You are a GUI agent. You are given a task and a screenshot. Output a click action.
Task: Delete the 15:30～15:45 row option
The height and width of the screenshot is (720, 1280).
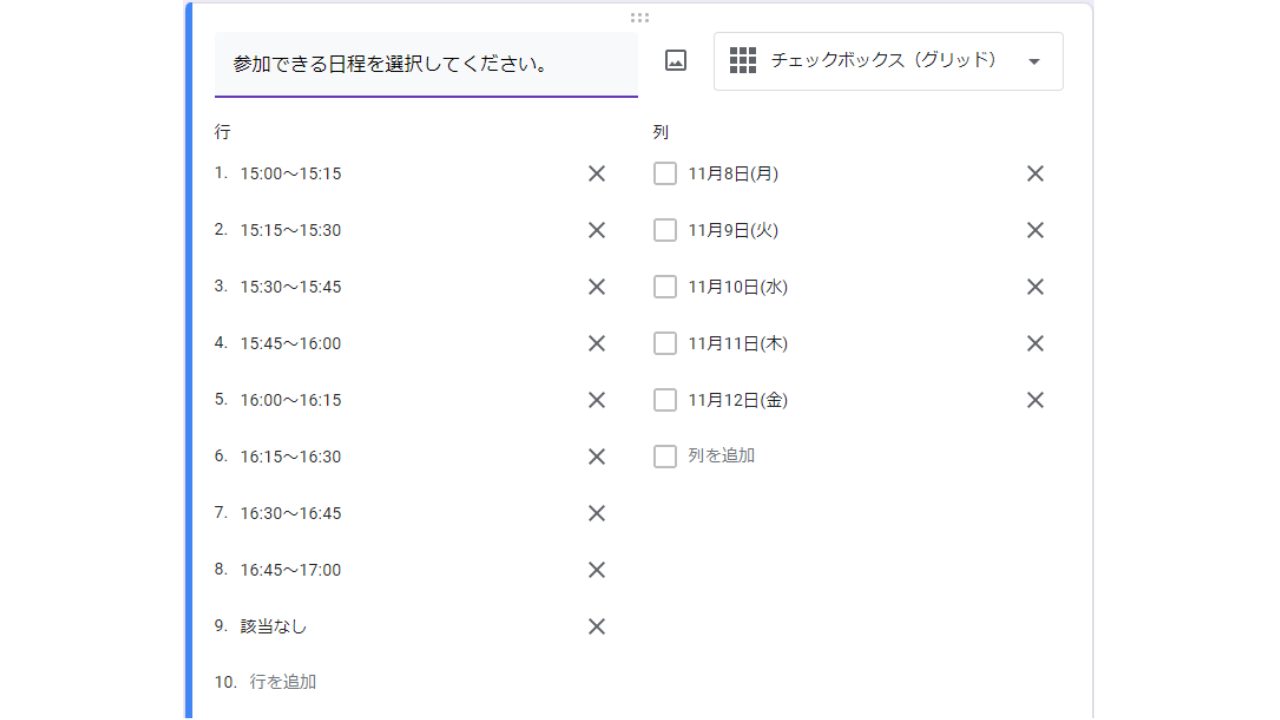[597, 287]
